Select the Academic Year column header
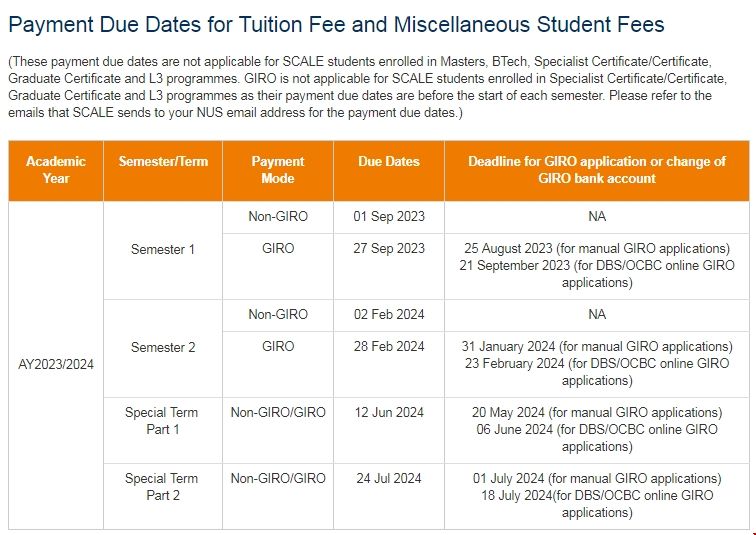Viewport: 756px width, 535px height. coord(56,170)
